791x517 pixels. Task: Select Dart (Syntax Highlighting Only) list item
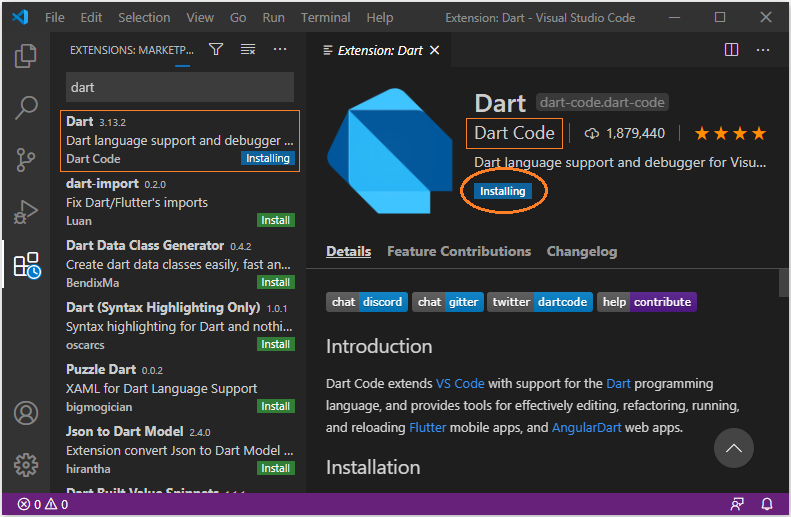[180, 327]
